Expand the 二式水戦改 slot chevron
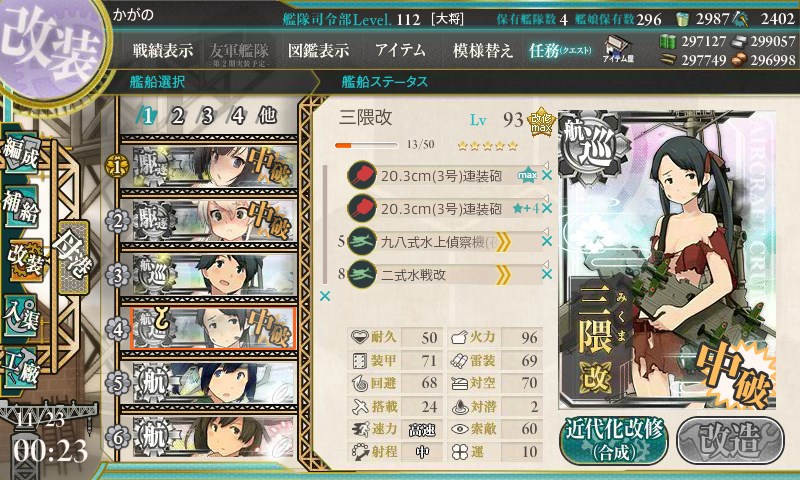 503,275
